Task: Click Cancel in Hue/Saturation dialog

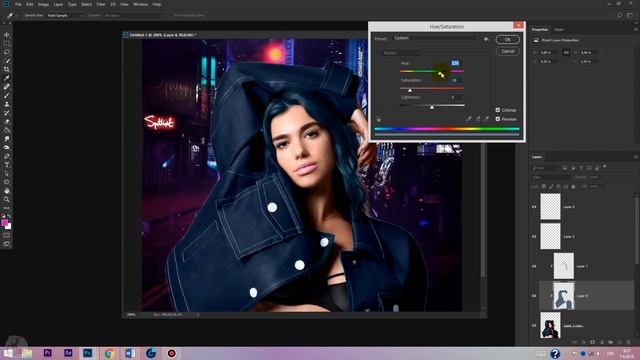Action: (507, 51)
